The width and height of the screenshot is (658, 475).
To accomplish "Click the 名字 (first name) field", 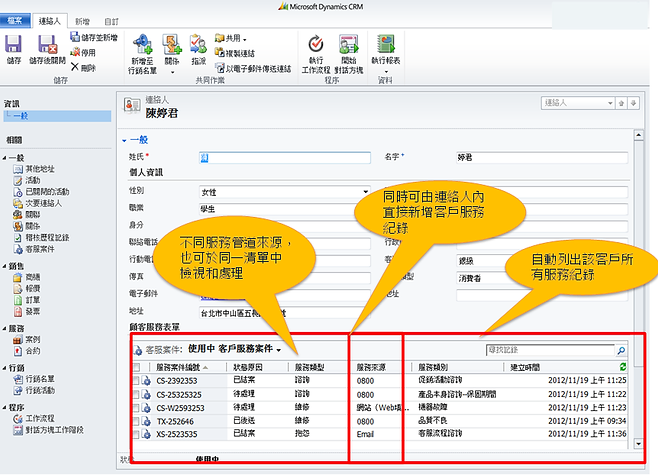I will pos(542,158).
